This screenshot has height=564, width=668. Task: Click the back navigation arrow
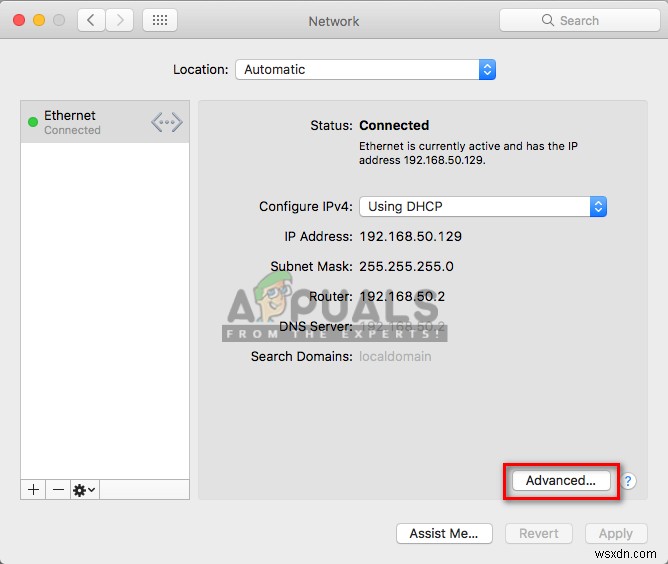coord(91,20)
